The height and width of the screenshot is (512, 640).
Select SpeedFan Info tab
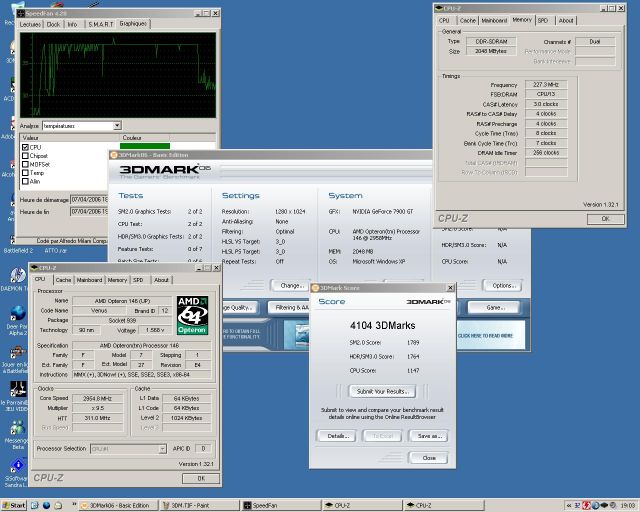pos(73,24)
